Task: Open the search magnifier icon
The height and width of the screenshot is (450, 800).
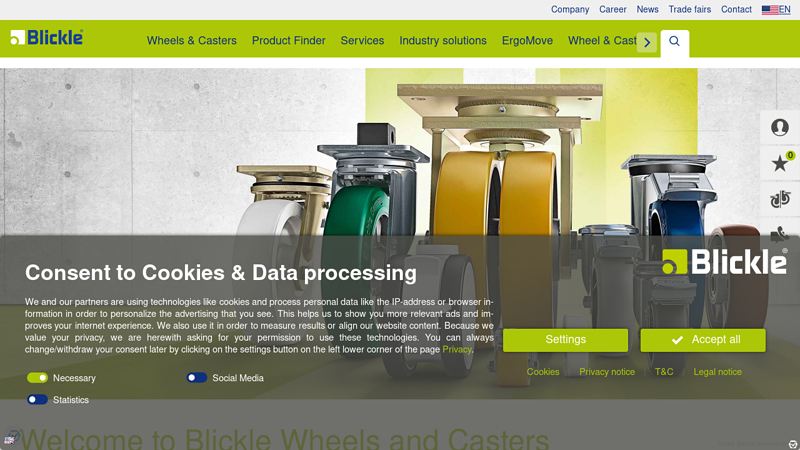Action: (x=674, y=41)
